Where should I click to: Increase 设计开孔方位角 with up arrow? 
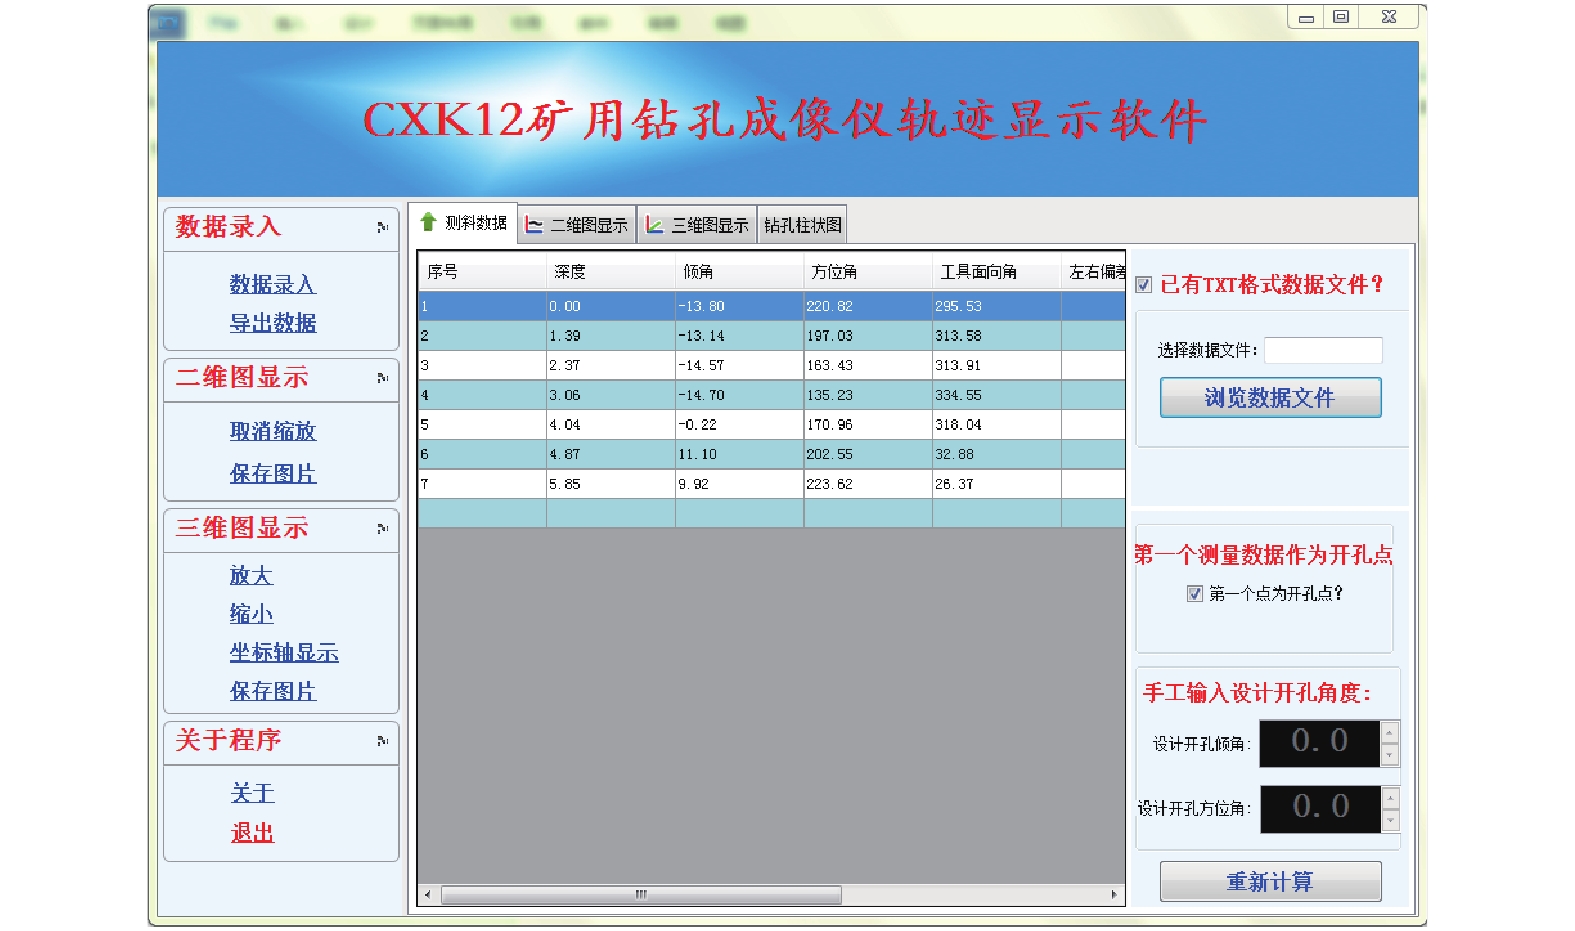(x=1390, y=798)
